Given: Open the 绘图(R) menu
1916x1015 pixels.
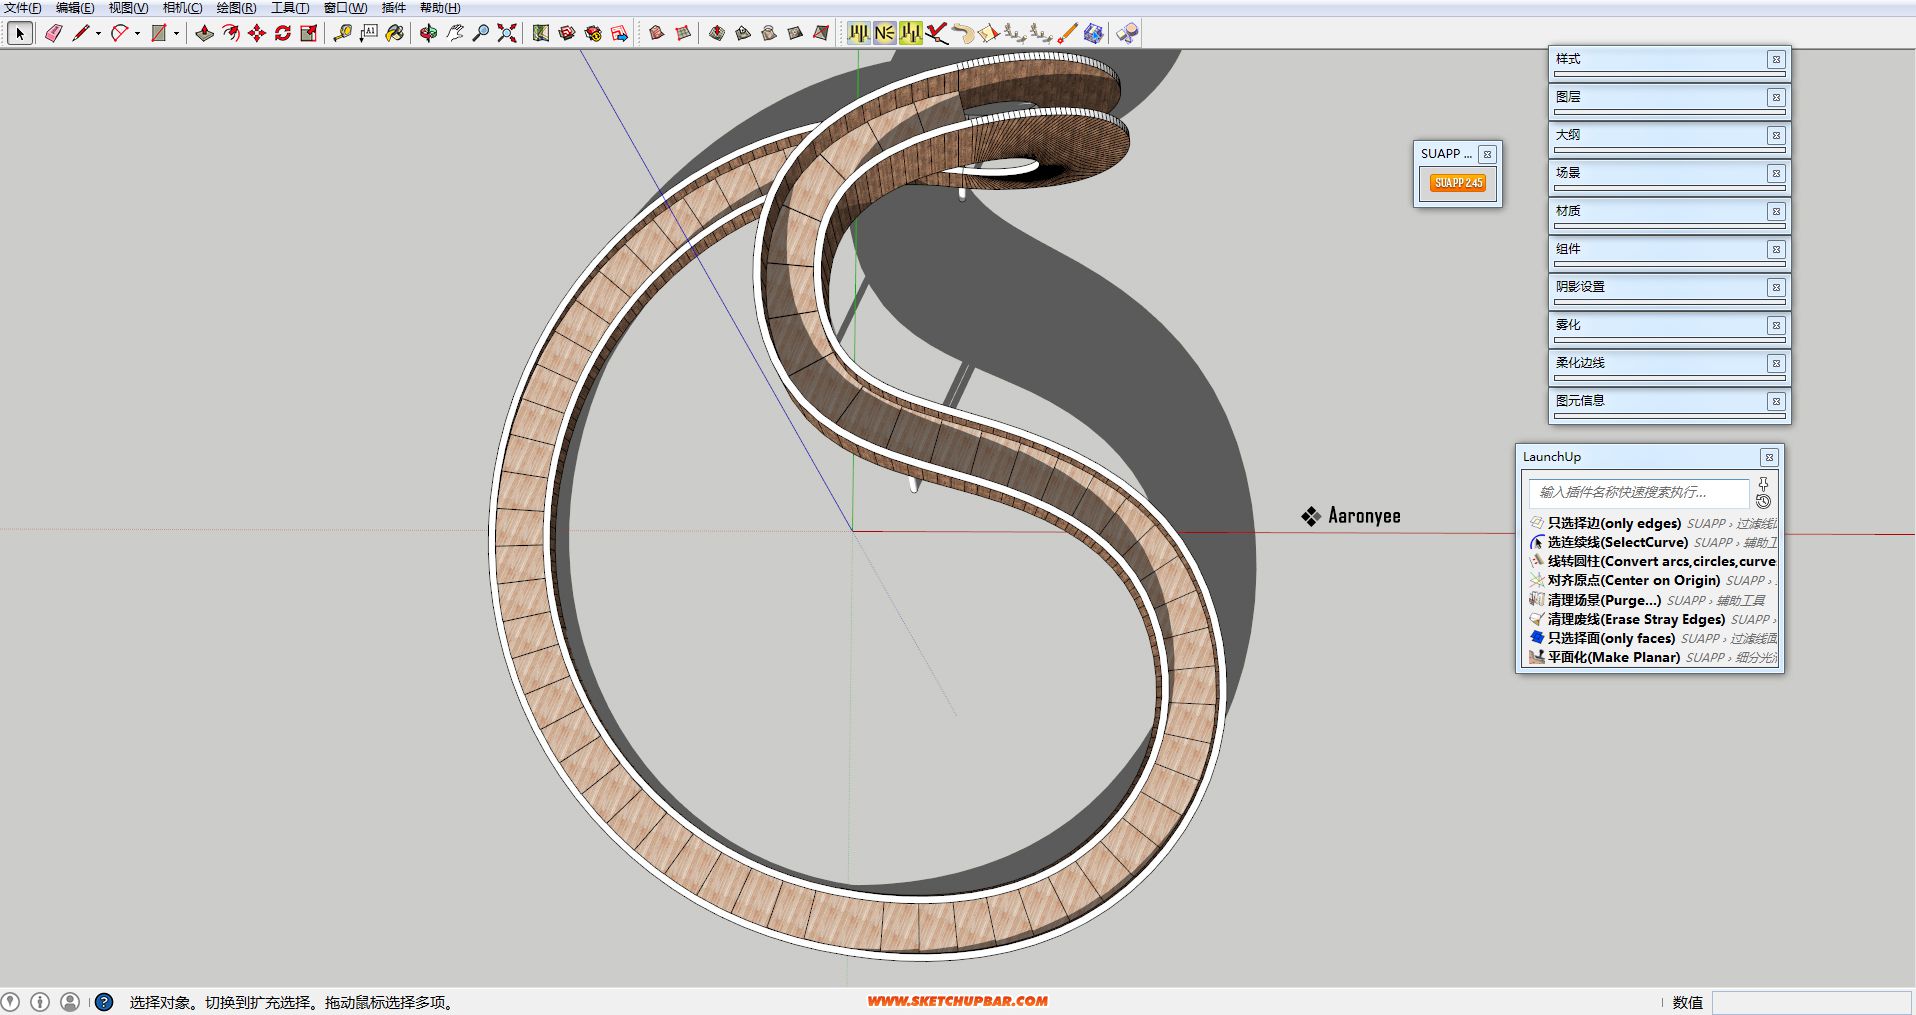Looking at the screenshot, I should point(236,8).
